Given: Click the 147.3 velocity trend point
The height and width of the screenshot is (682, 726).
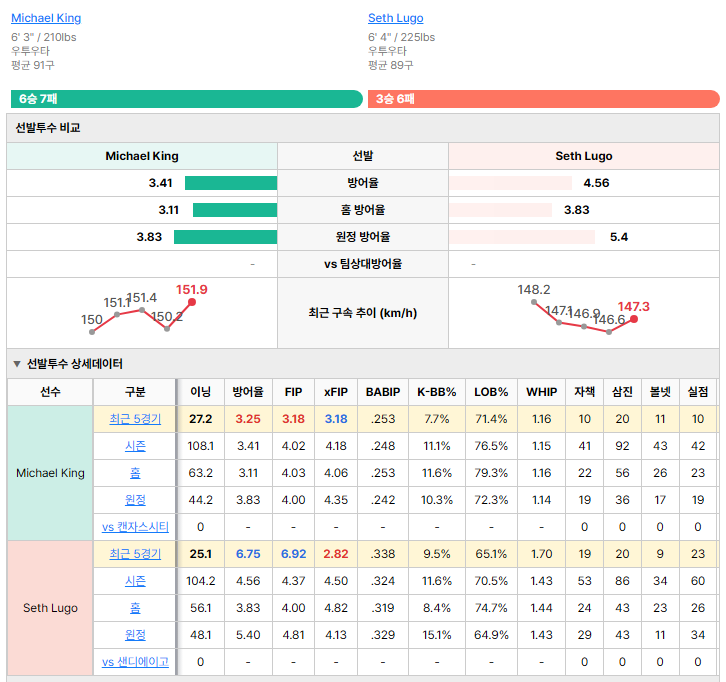Looking at the screenshot, I should coord(634,319).
